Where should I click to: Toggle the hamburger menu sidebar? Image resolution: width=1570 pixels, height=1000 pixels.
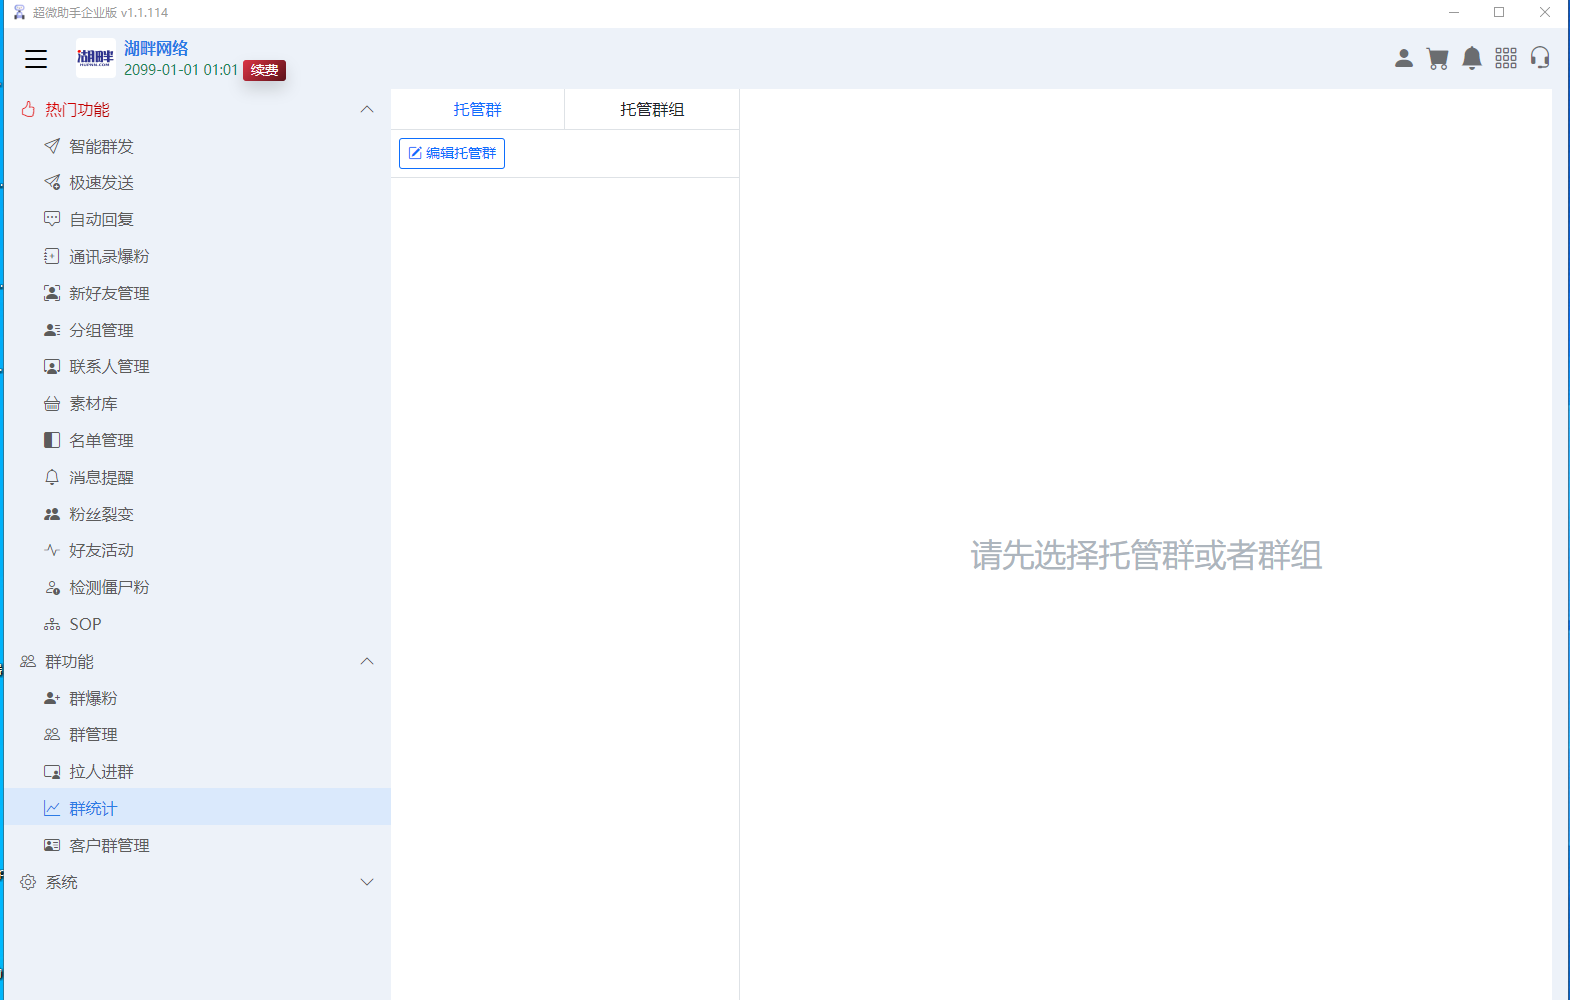click(36, 59)
